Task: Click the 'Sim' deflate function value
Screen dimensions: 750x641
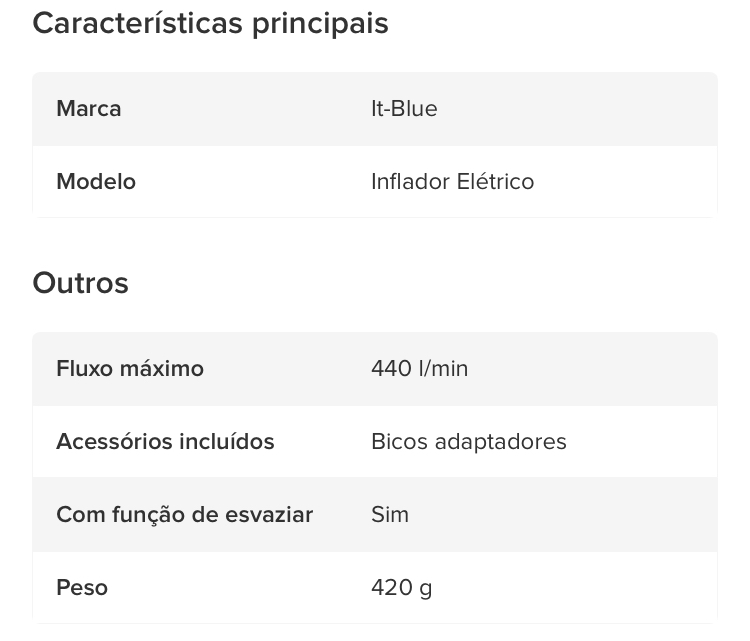Action: click(390, 515)
